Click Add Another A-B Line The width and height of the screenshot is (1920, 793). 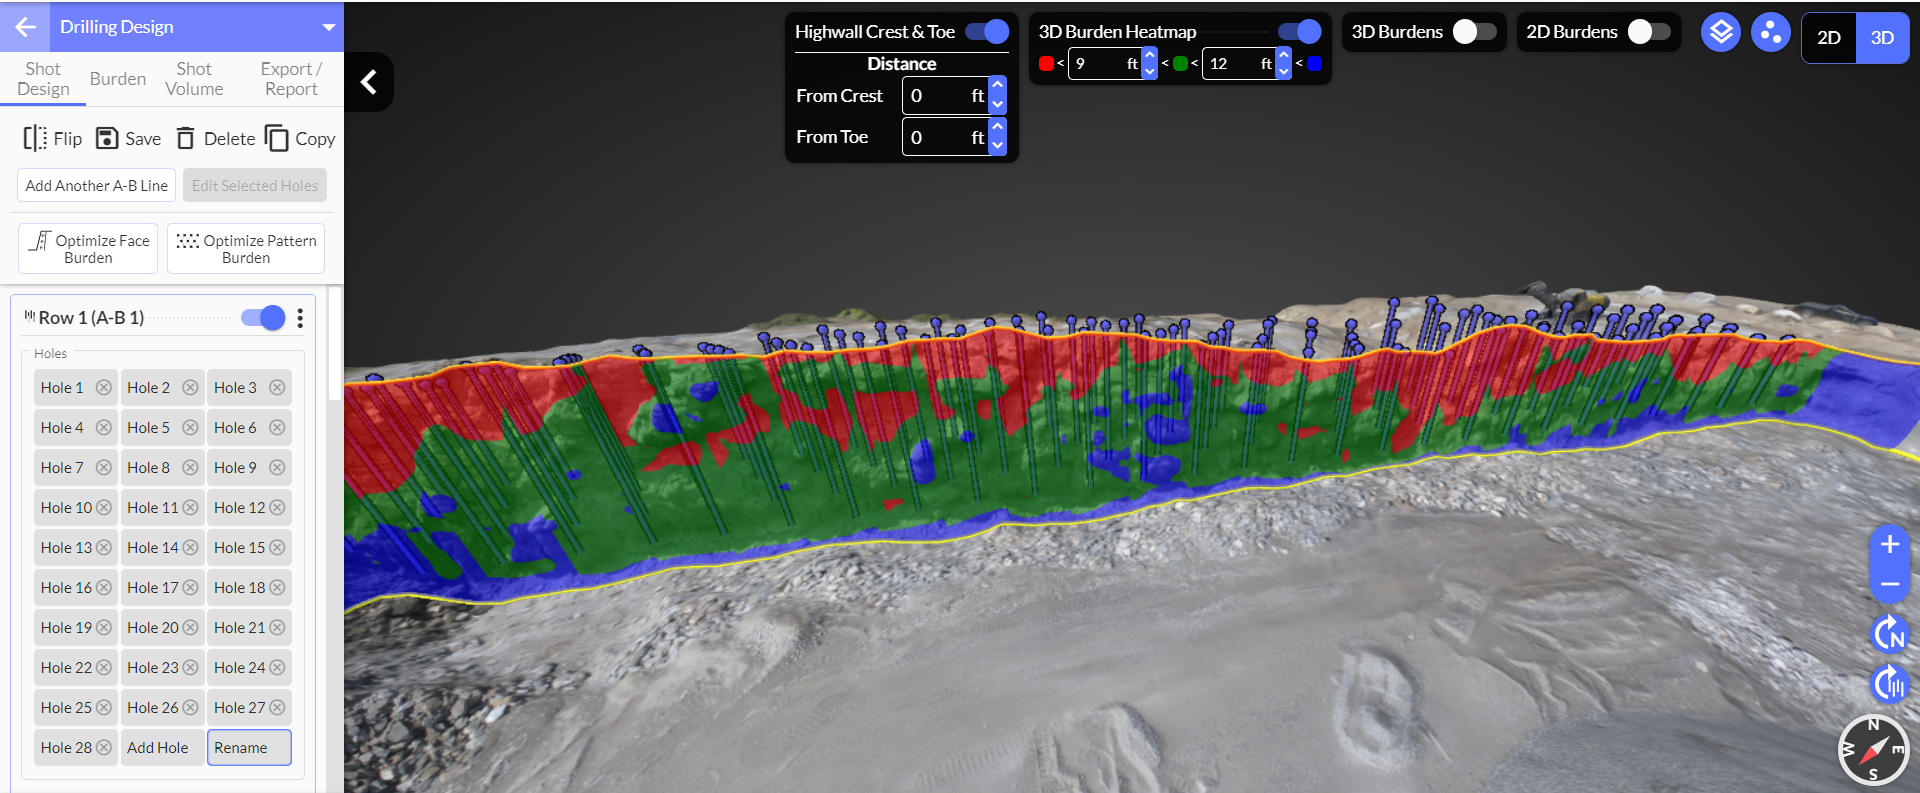pyautogui.click(x=96, y=186)
